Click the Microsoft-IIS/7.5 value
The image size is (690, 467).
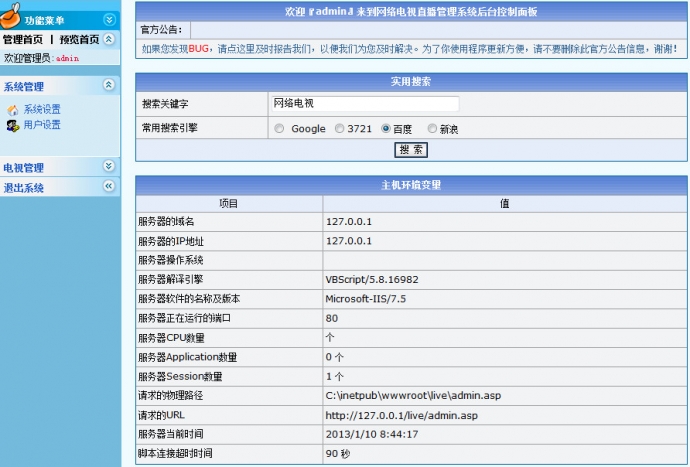(366, 299)
